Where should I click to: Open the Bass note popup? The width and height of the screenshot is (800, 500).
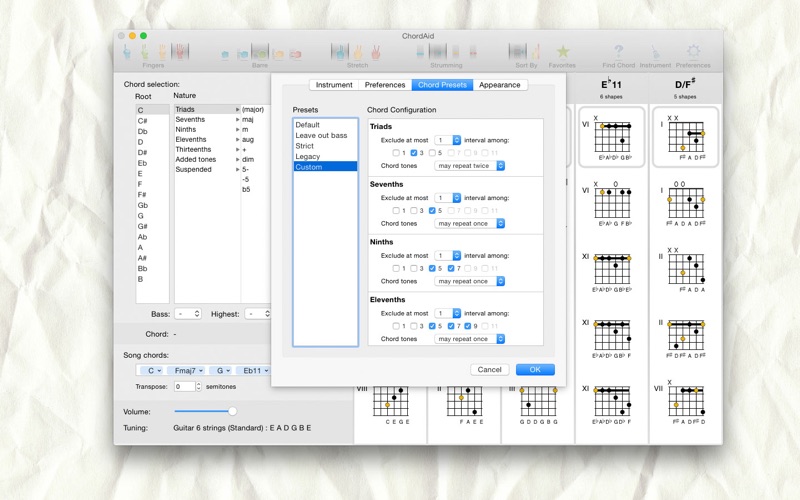pos(188,314)
